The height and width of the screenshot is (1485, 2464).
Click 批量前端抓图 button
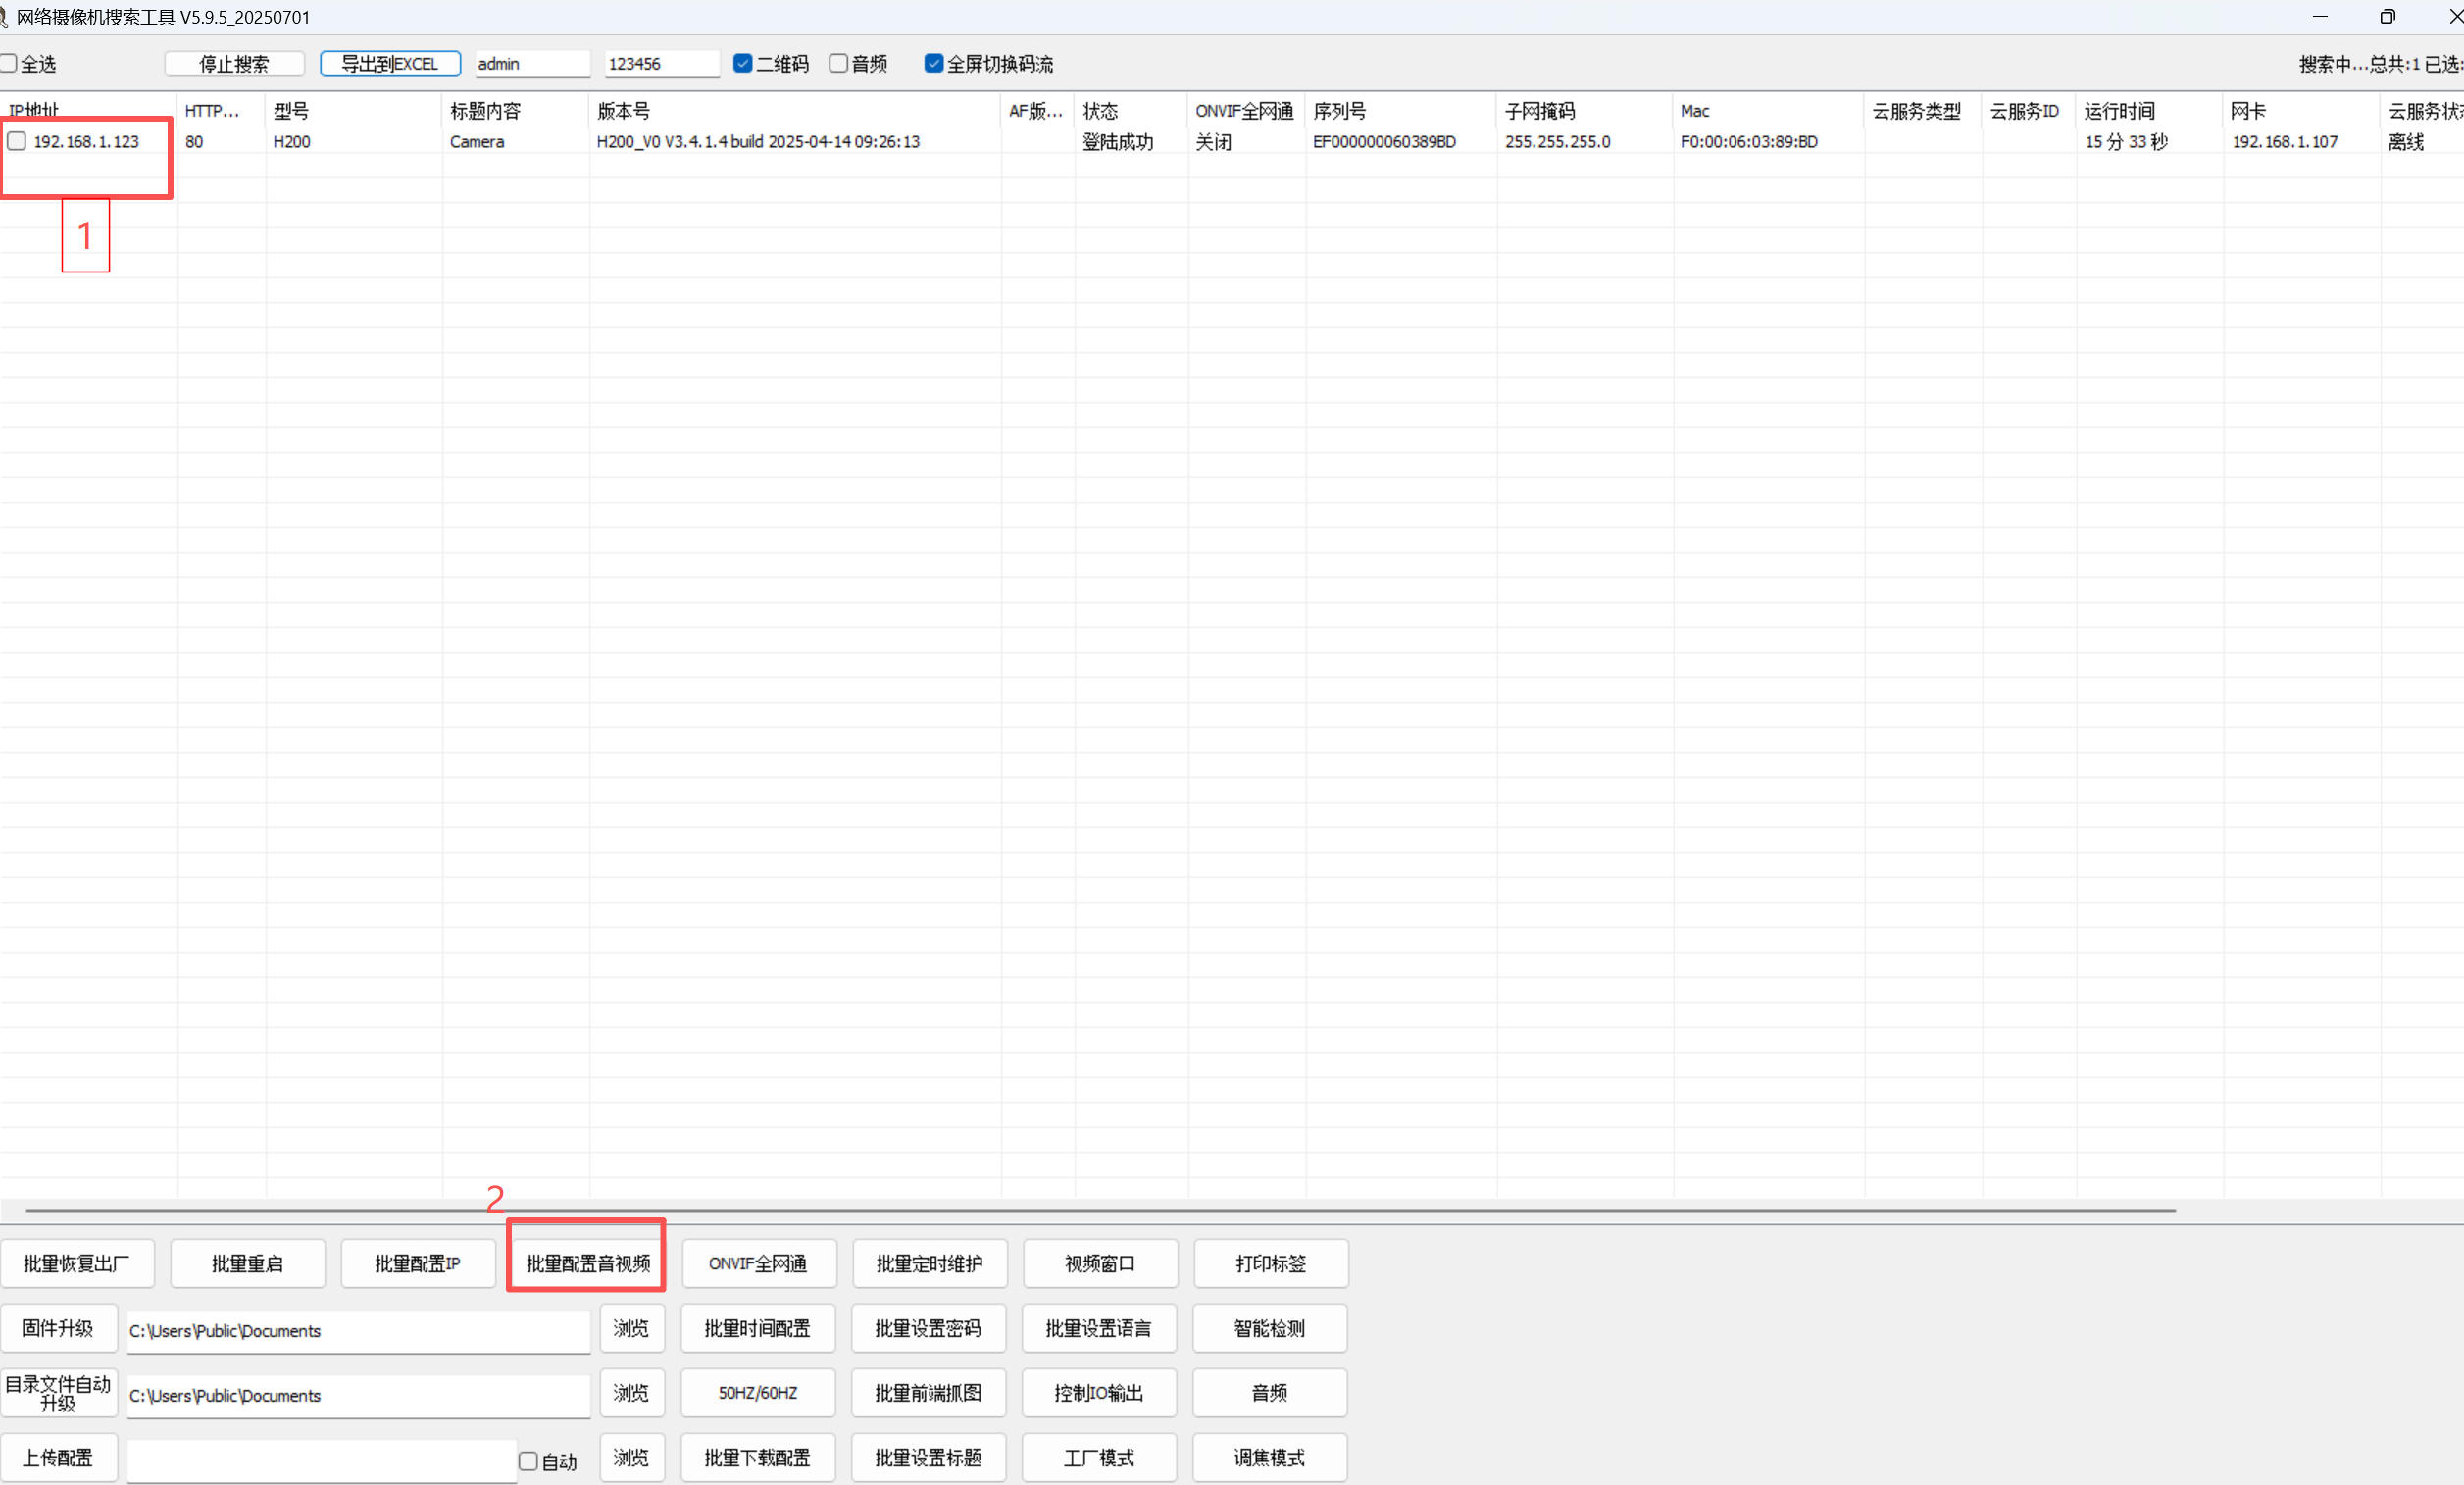pos(928,1393)
